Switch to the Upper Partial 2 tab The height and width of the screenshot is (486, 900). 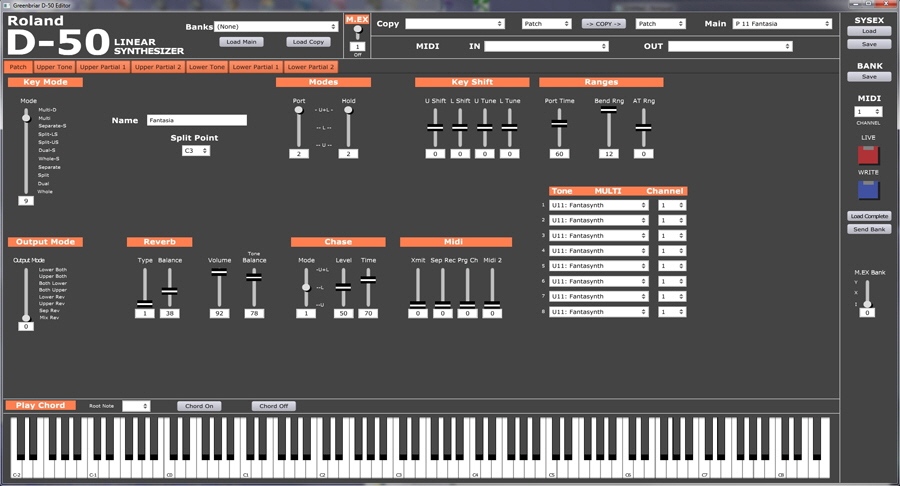pos(158,67)
